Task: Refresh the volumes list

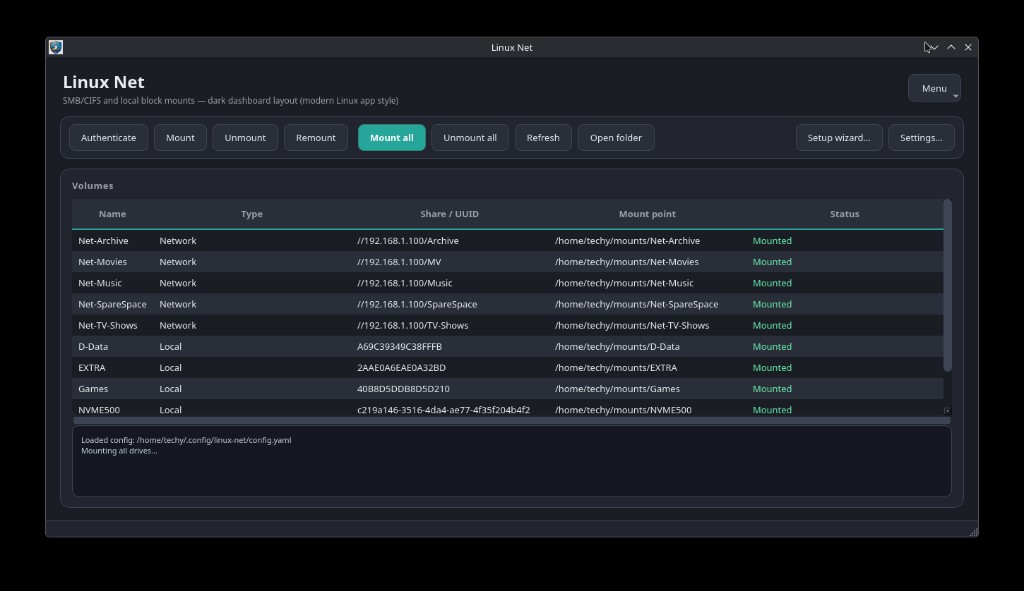Action: [543, 138]
